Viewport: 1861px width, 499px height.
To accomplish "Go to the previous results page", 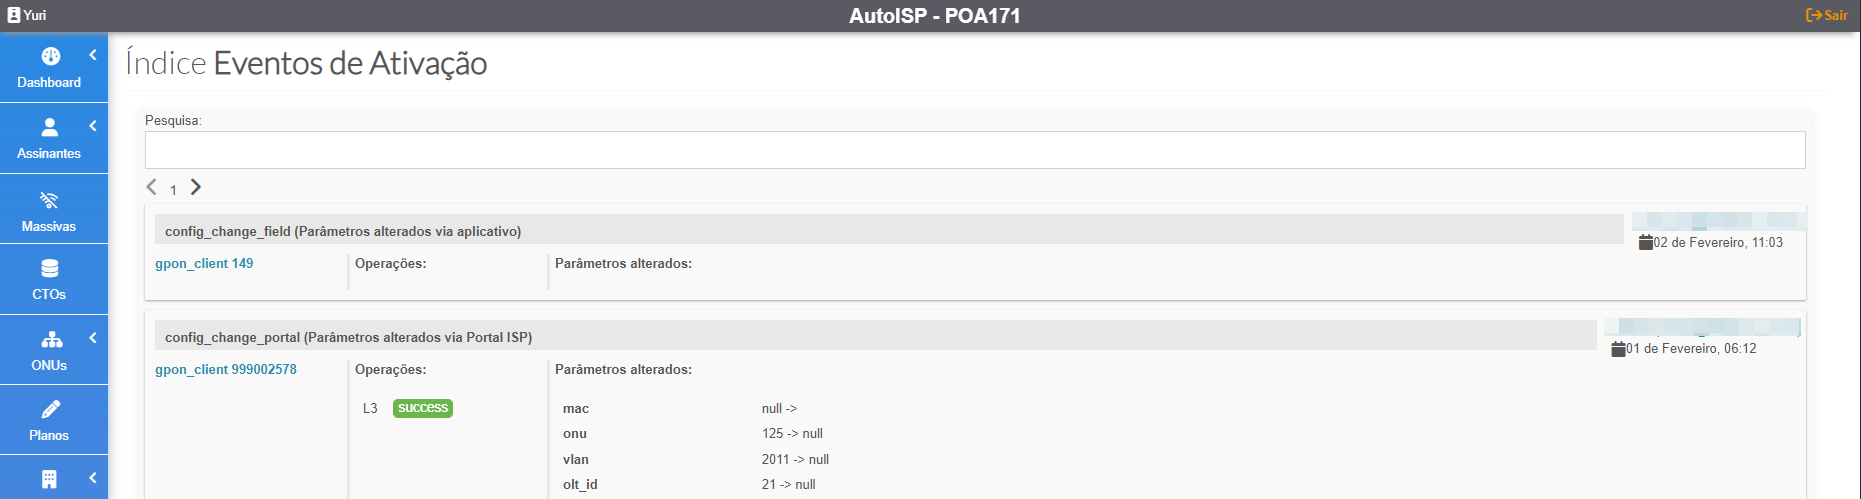I will [x=152, y=187].
